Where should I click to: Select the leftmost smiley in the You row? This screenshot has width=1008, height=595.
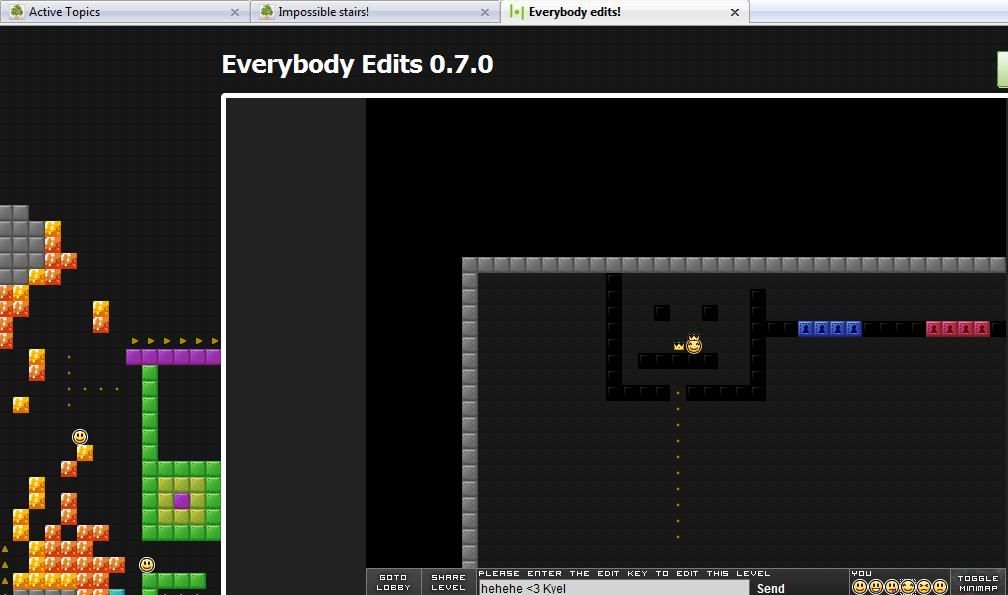pyautogui.click(x=860, y=587)
